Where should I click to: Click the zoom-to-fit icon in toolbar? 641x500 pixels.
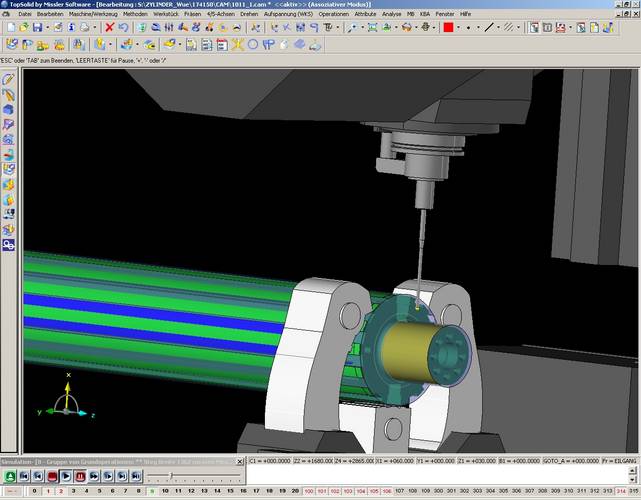click(x=372, y=27)
